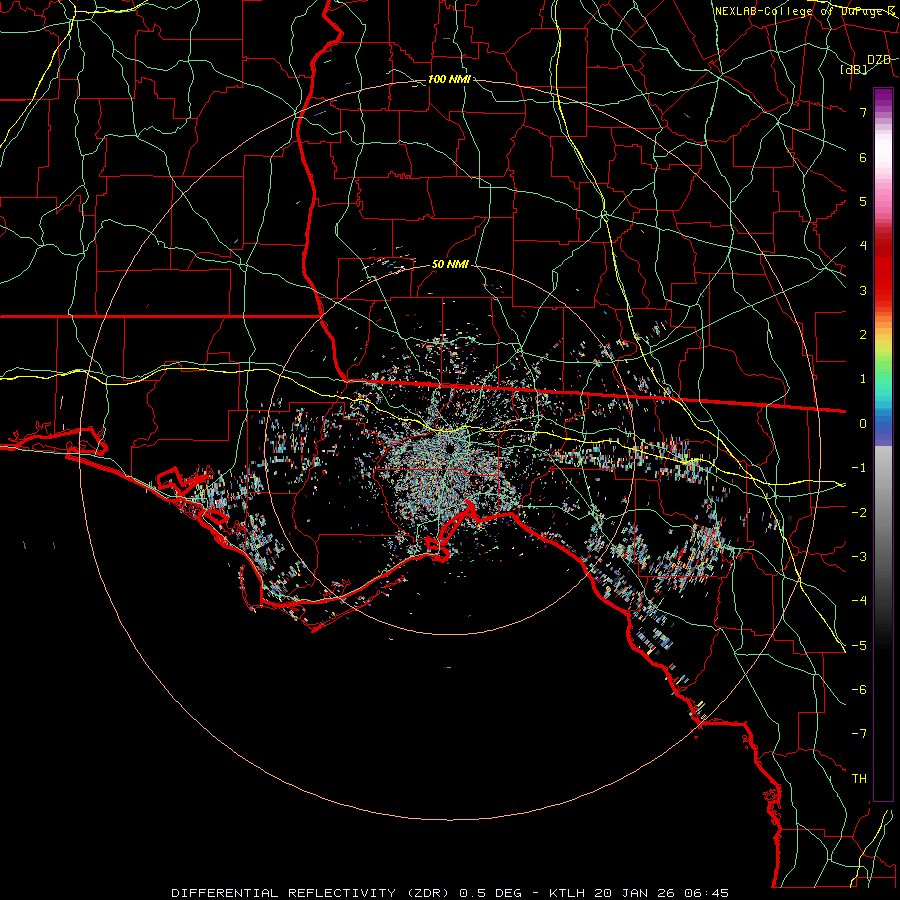Click the 3 value on color scale
This screenshot has height=900, width=900.
863,290
